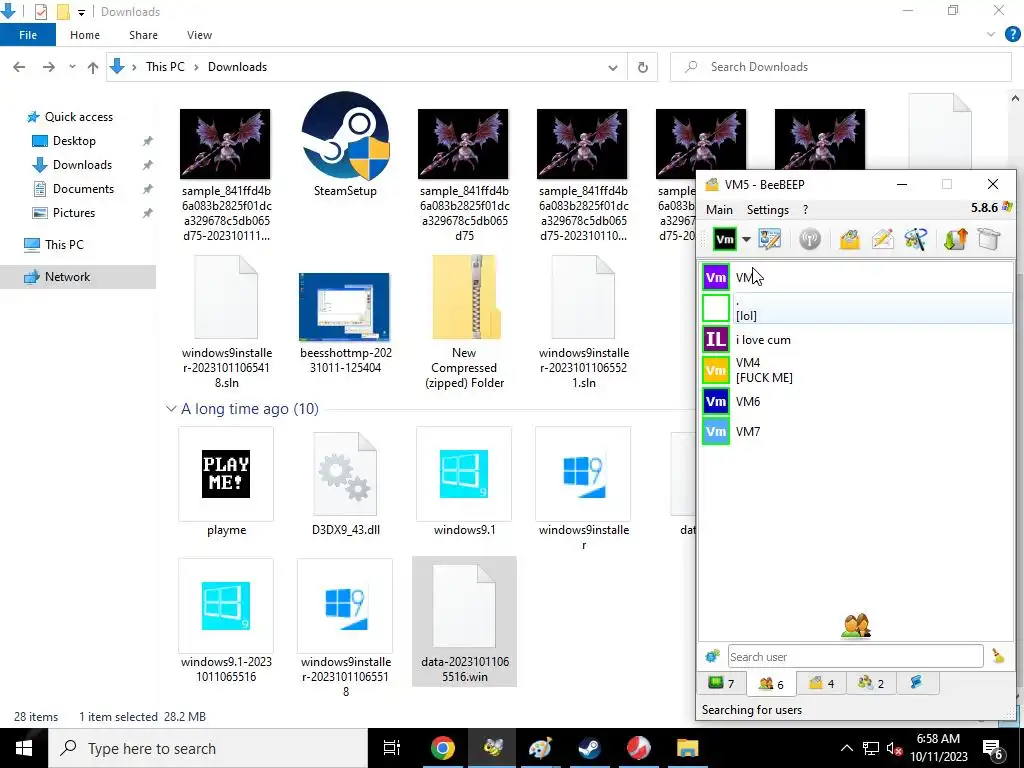The image size is (1024, 768).
Task: Open the edit profile card icon in BeeBEEP
Action: click(770, 240)
